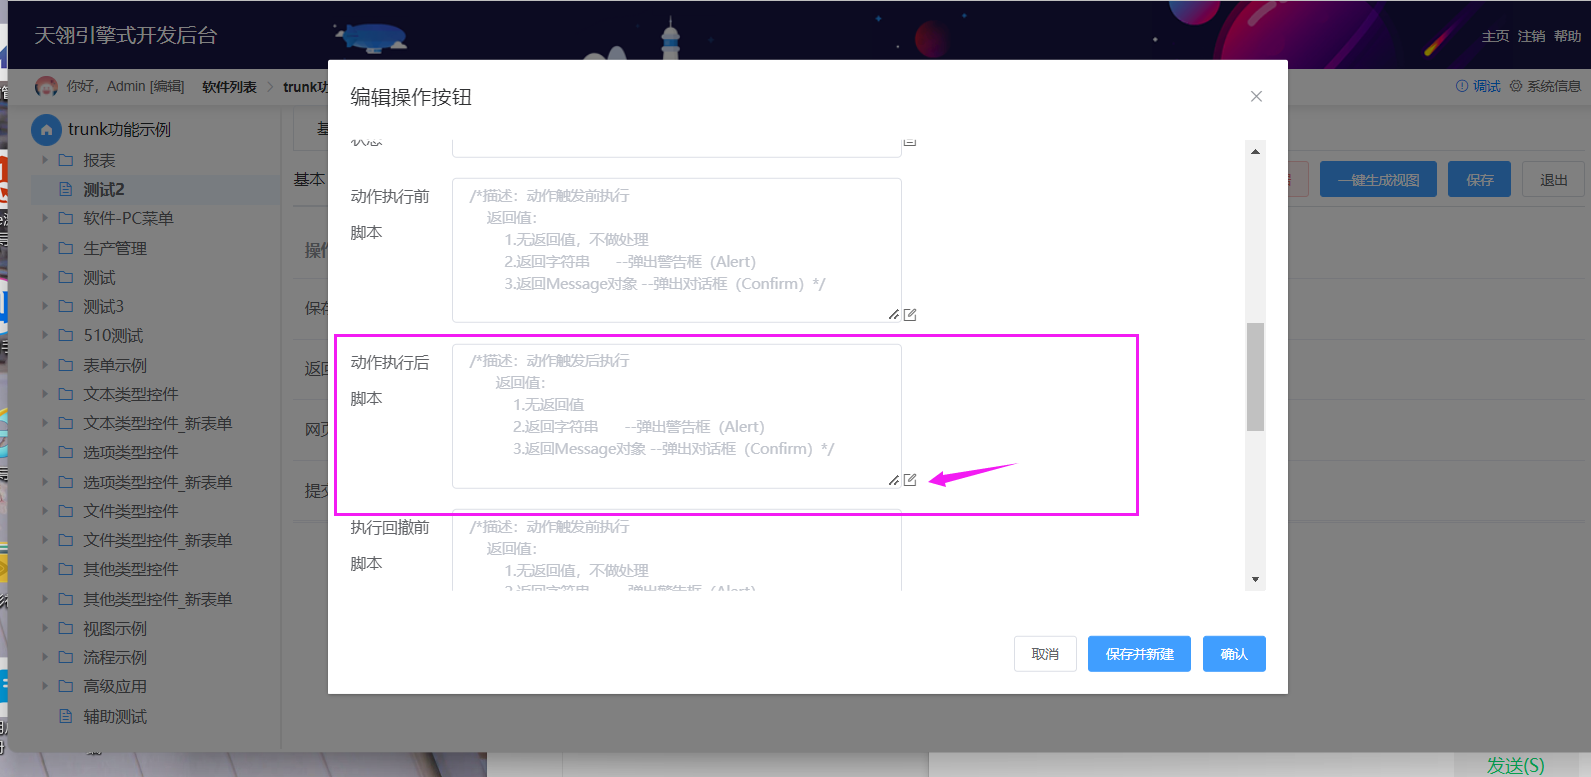Click the 调试 info icon
The width and height of the screenshot is (1591, 777).
coord(1462,86)
